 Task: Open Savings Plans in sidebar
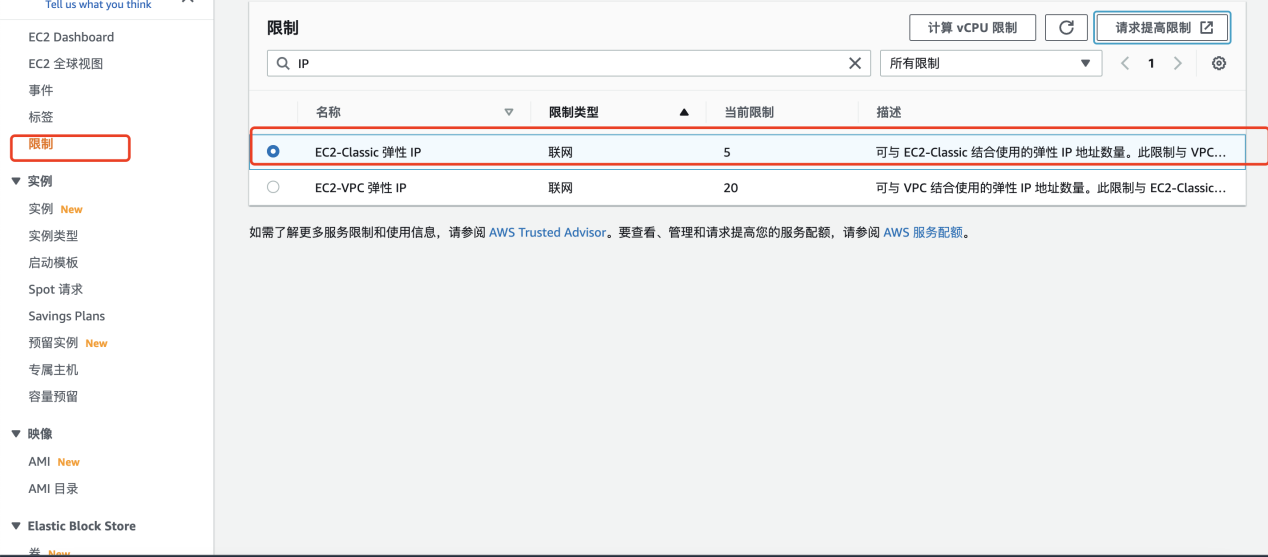pyautogui.click(x=66, y=316)
